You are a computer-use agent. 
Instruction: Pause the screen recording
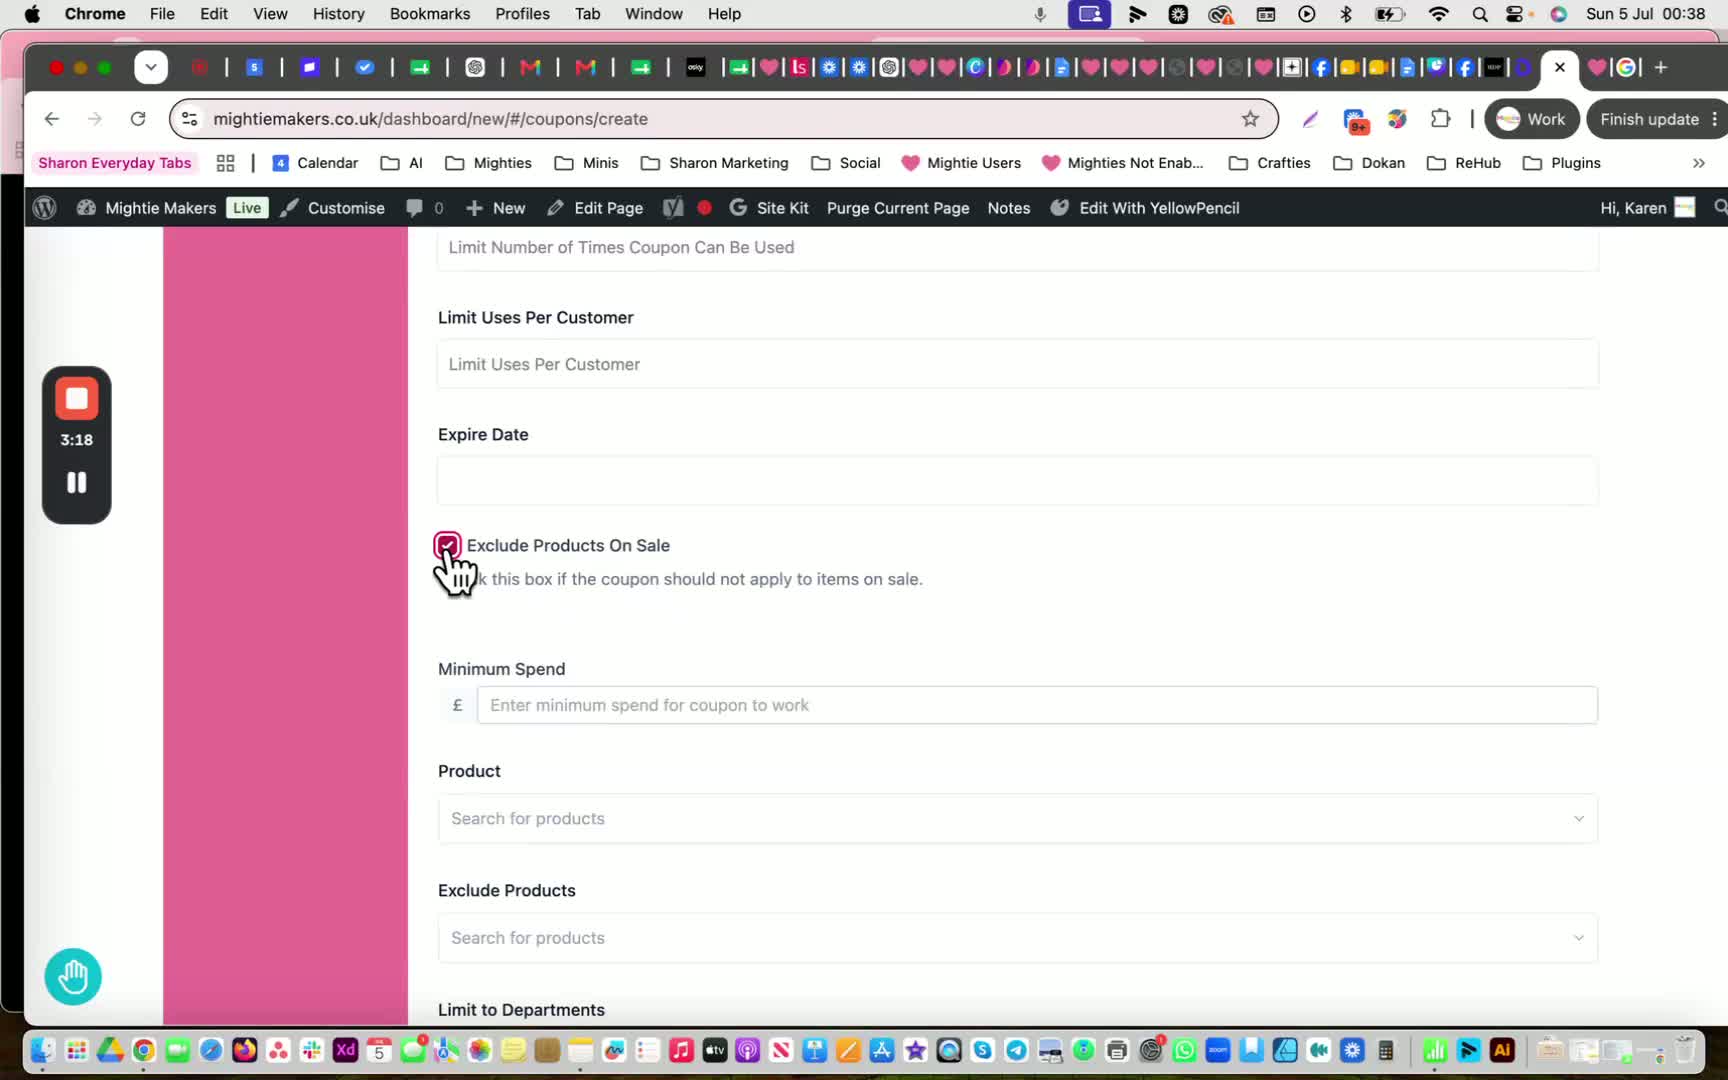[77, 483]
